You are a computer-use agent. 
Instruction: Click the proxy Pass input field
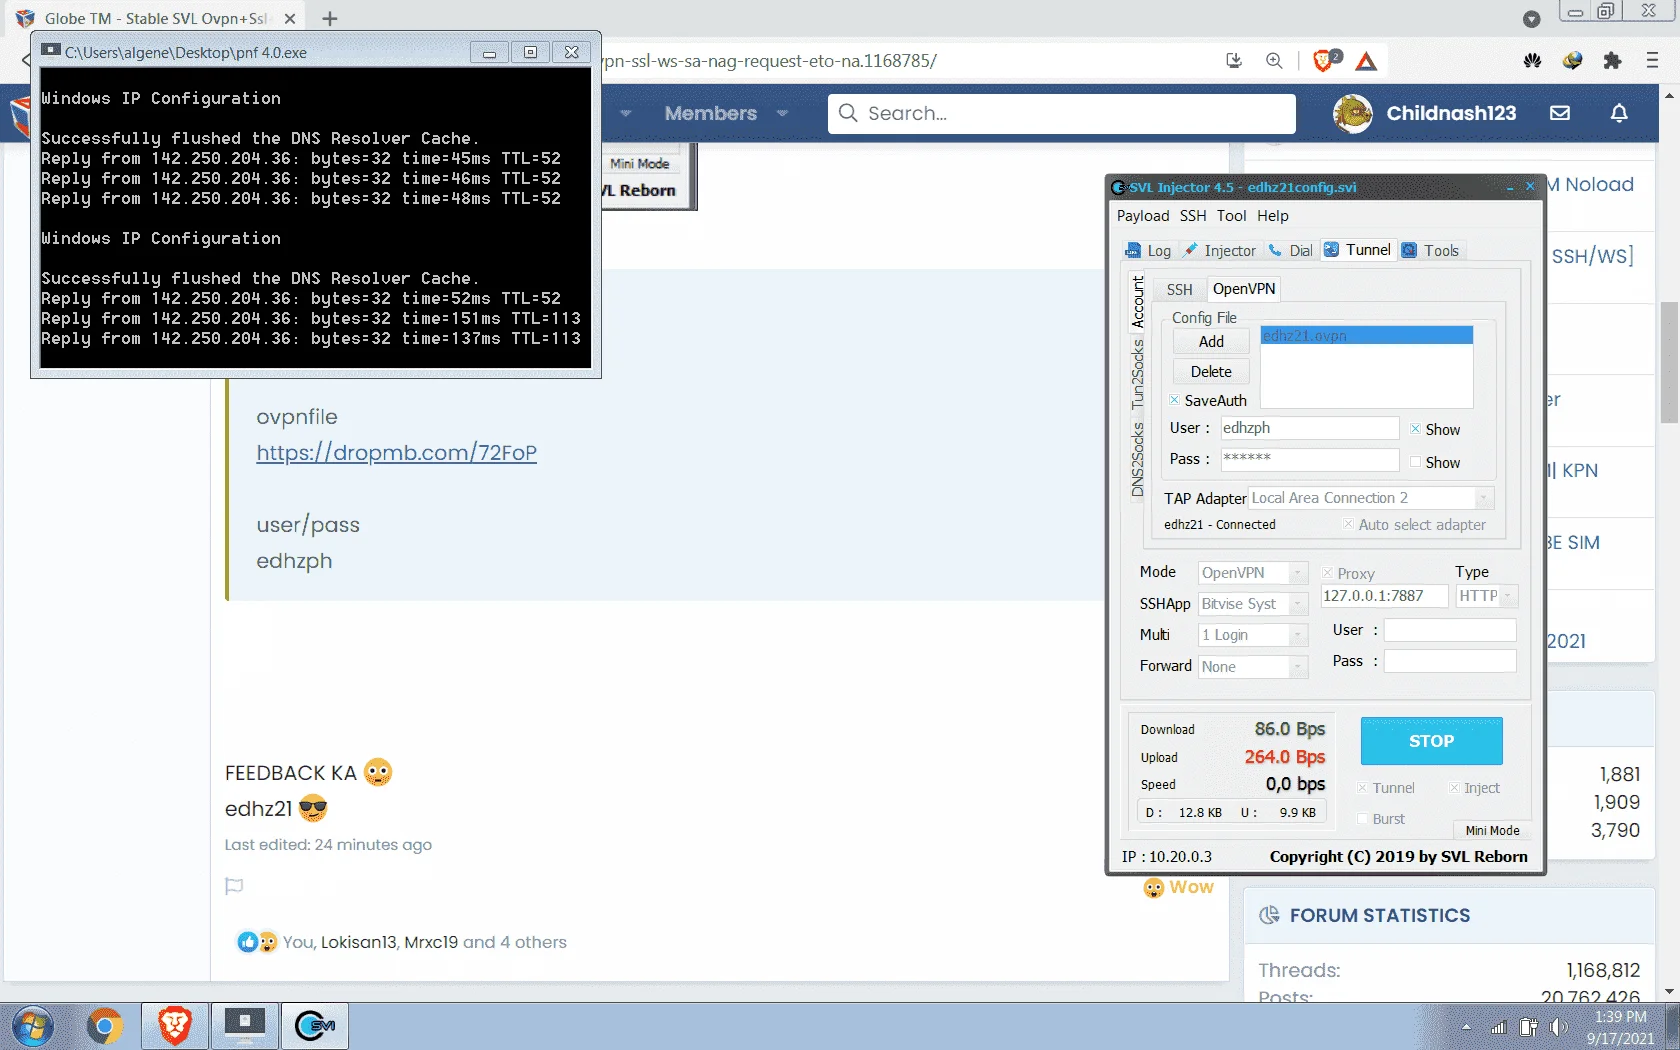pyautogui.click(x=1450, y=661)
